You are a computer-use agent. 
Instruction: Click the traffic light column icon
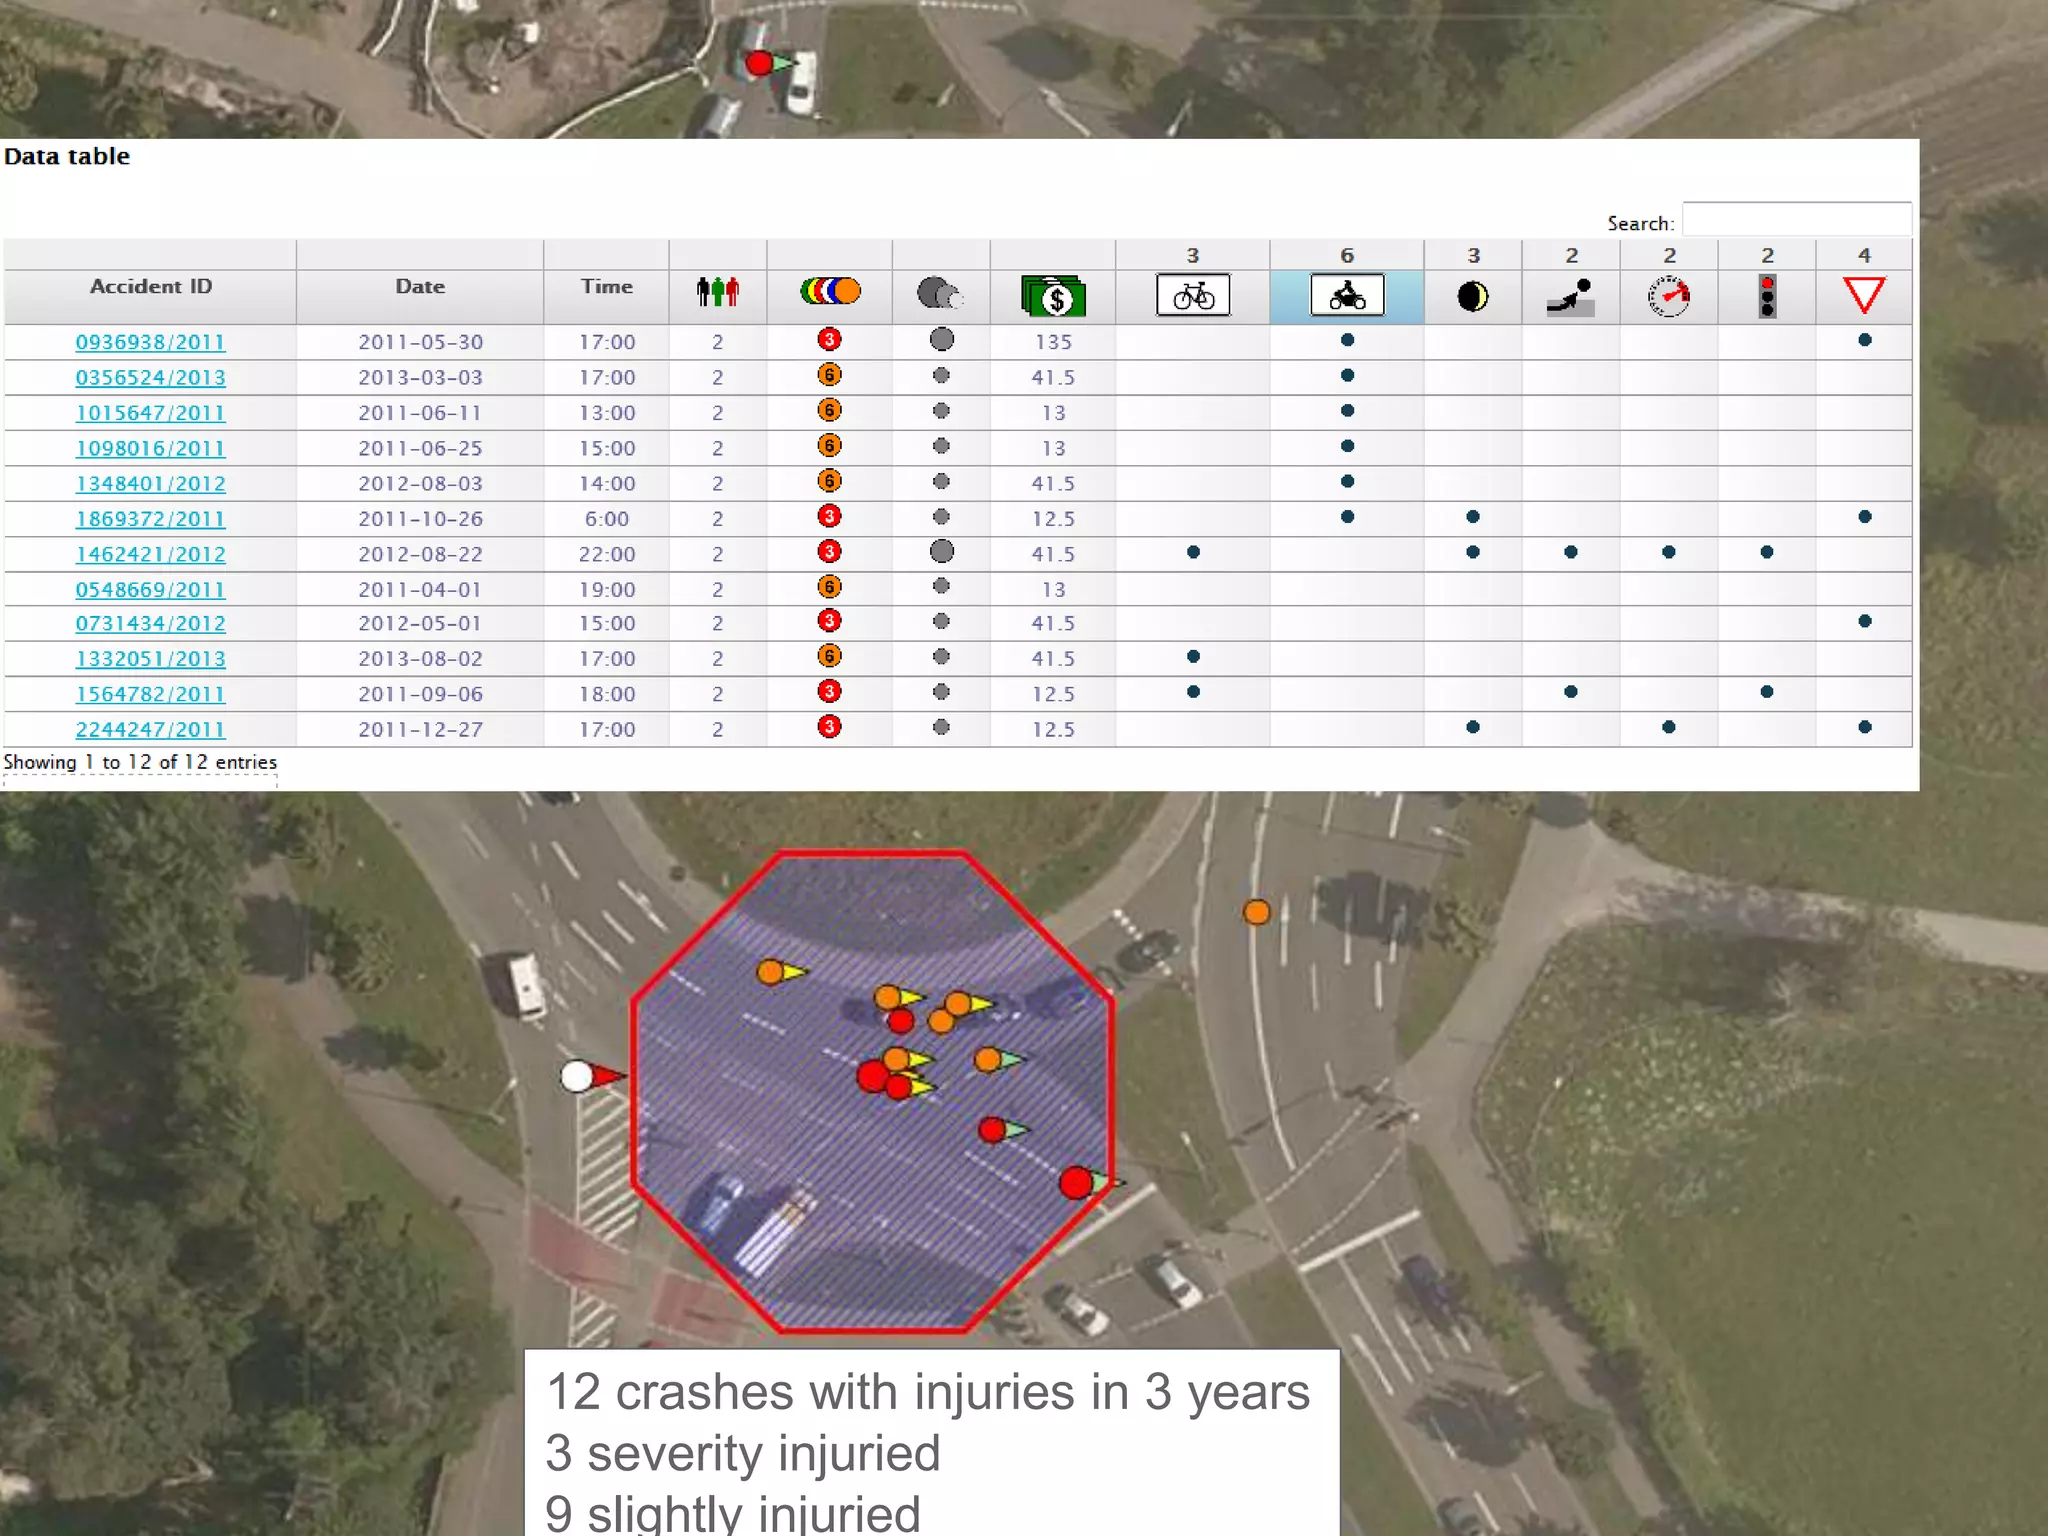[1767, 296]
